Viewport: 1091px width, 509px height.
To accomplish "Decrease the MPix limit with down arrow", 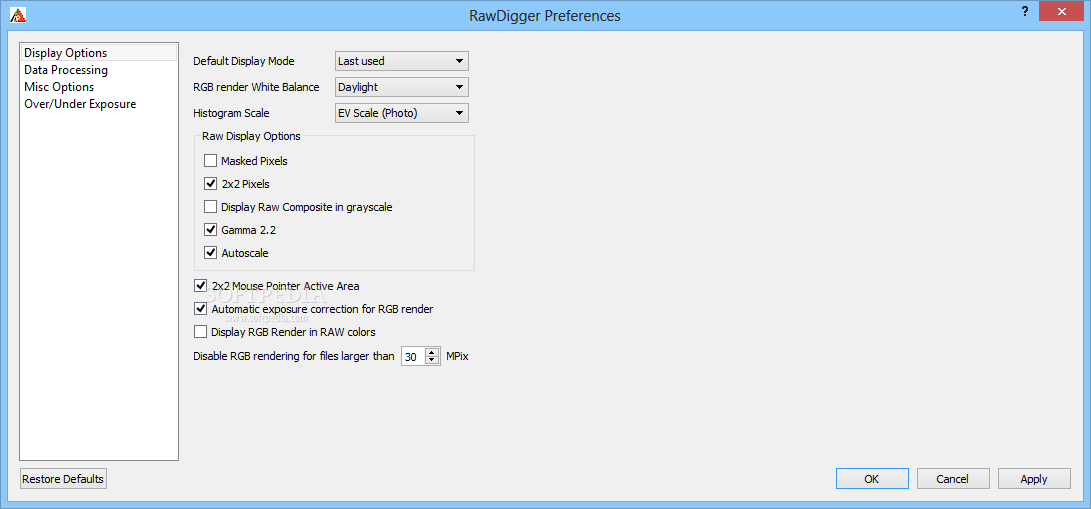I will (x=433, y=361).
